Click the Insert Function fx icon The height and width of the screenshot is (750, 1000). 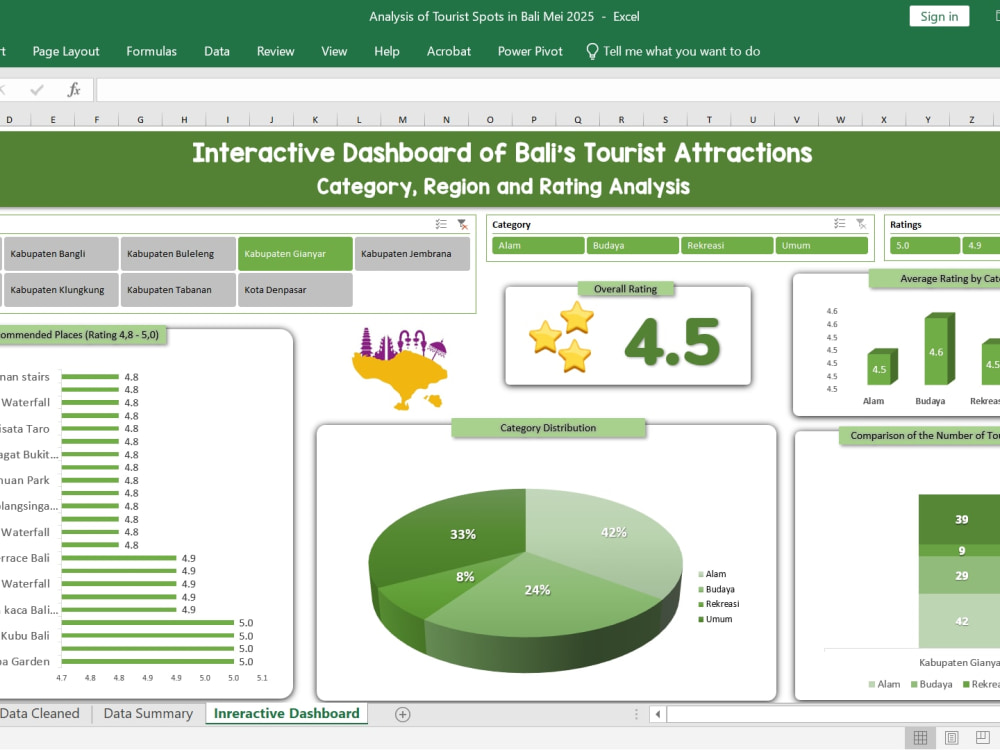[x=74, y=90]
